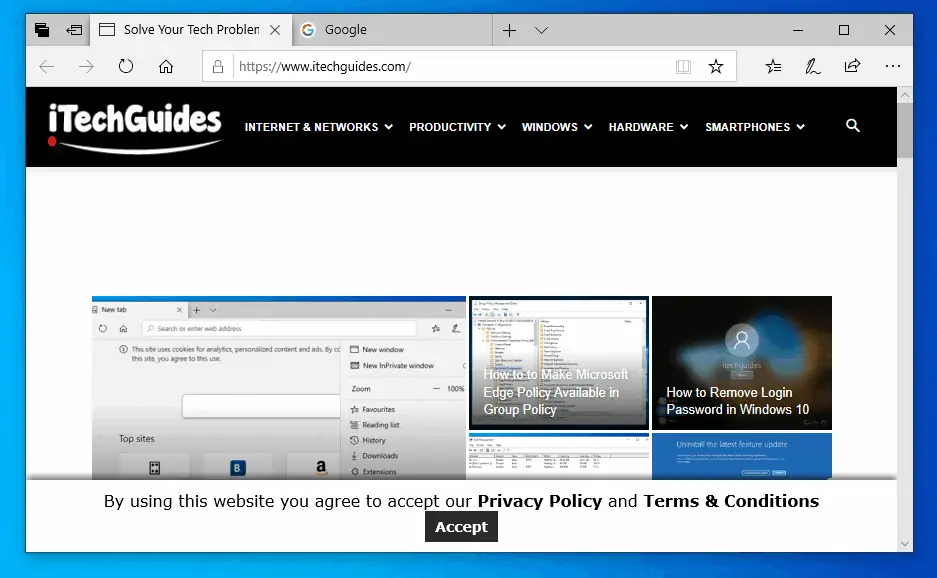This screenshot has width=937, height=578.
Task: Refresh the current page
Action: tap(125, 66)
